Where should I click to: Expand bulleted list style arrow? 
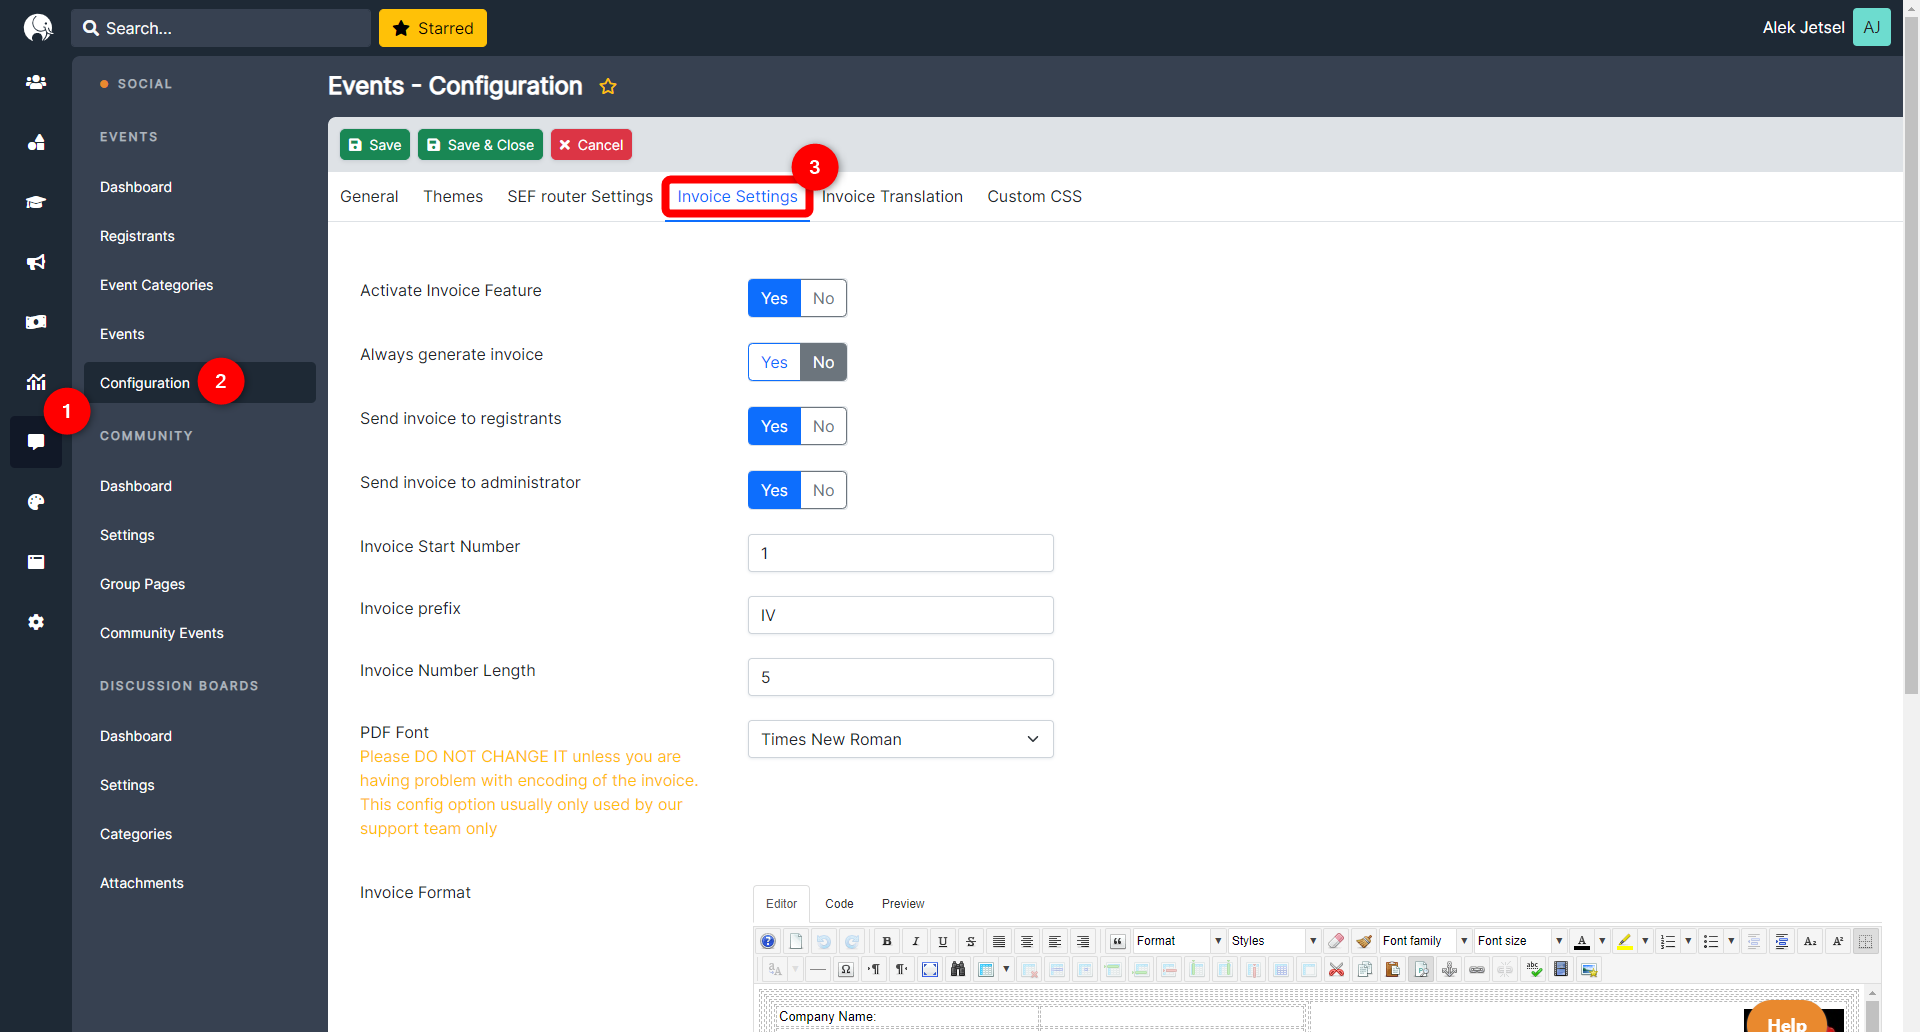pyautogui.click(x=1731, y=941)
